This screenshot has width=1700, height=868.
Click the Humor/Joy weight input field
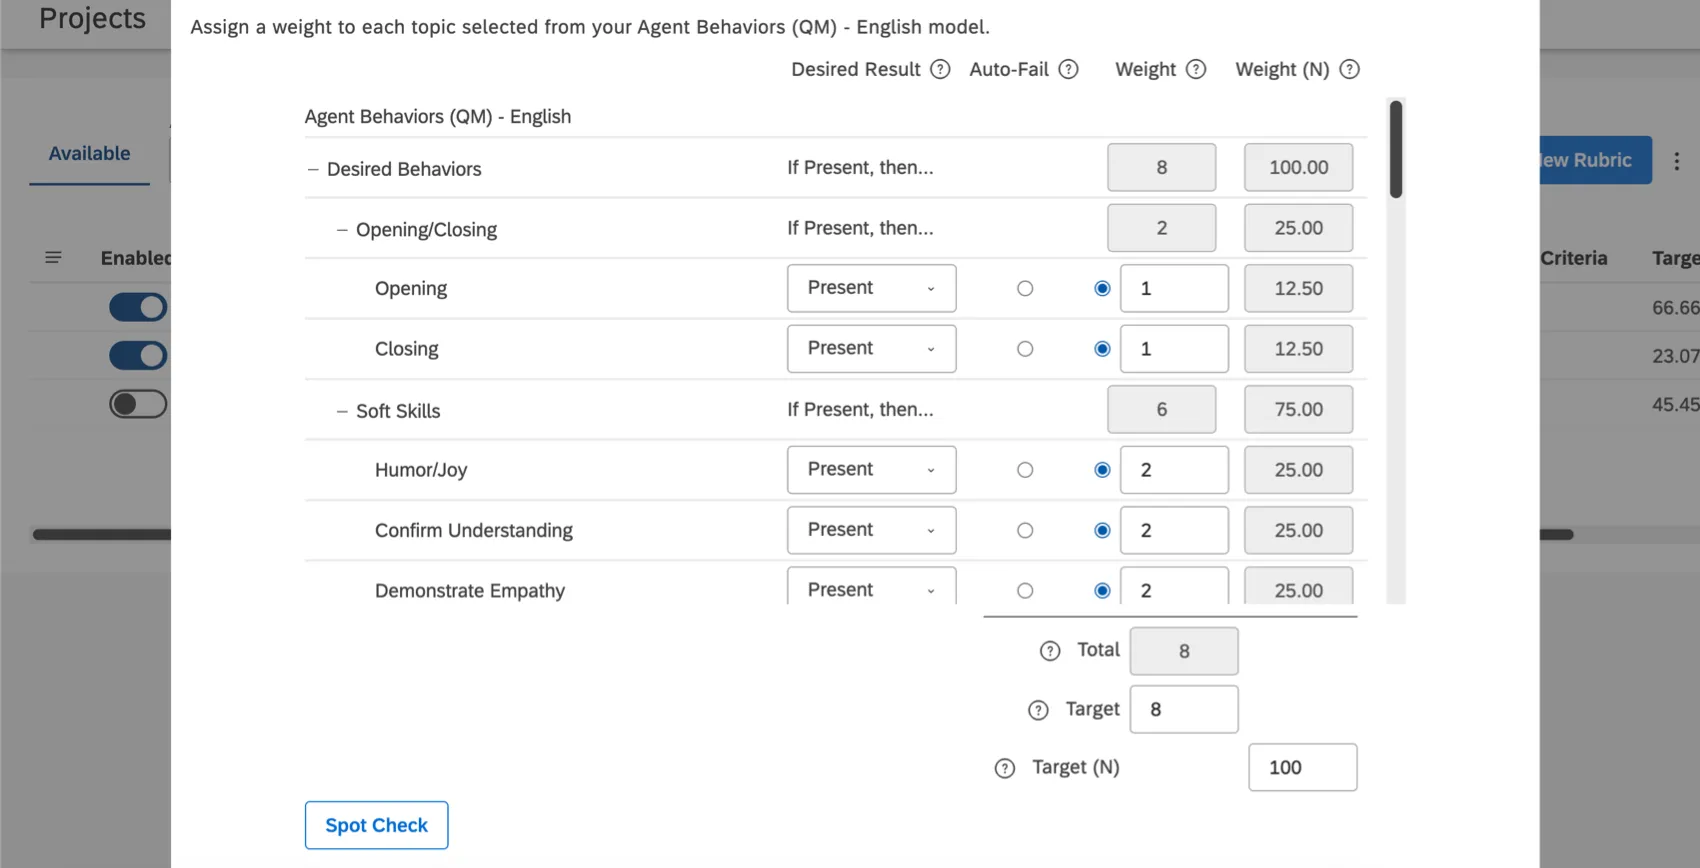[1174, 470]
